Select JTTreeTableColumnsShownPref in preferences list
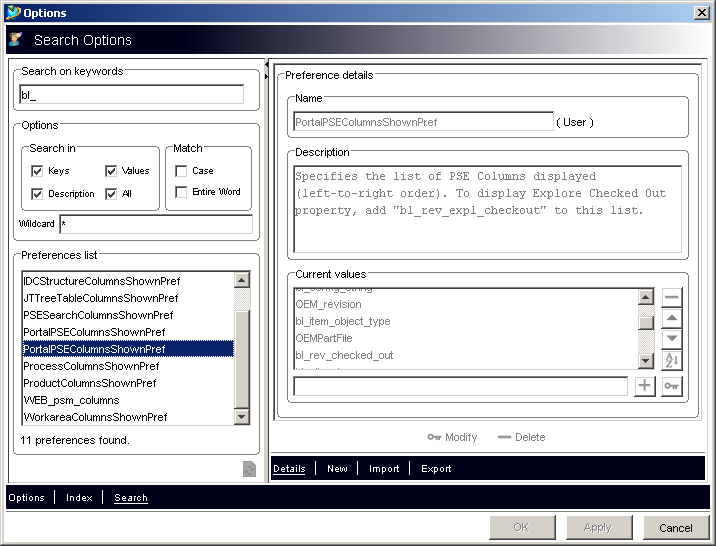 tap(128, 298)
